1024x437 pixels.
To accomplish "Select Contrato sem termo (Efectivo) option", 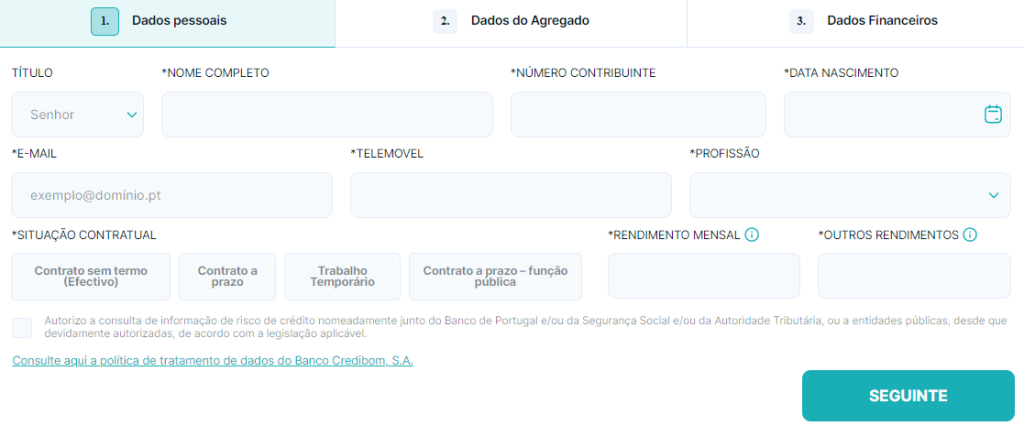I will tap(91, 276).
